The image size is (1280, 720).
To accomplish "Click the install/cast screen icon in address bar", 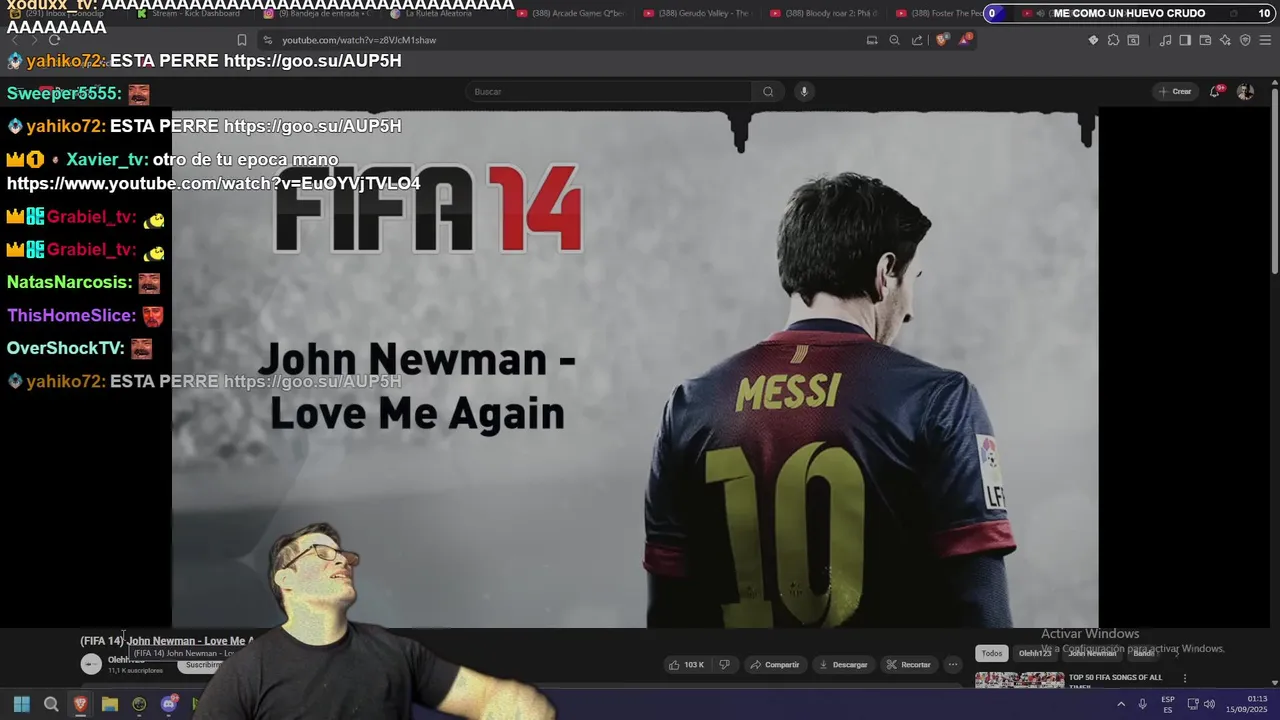I will point(872,40).
